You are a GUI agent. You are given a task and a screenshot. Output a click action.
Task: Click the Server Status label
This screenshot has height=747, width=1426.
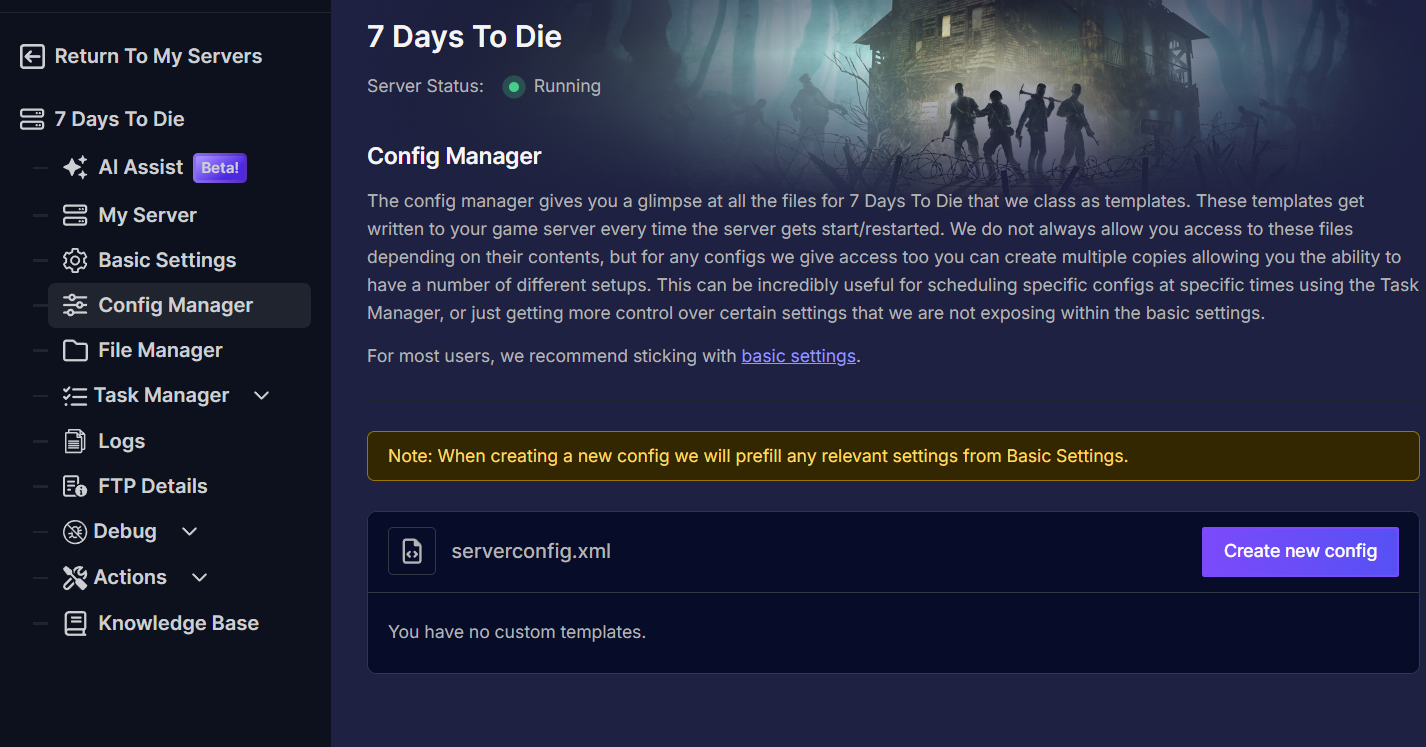(x=425, y=86)
